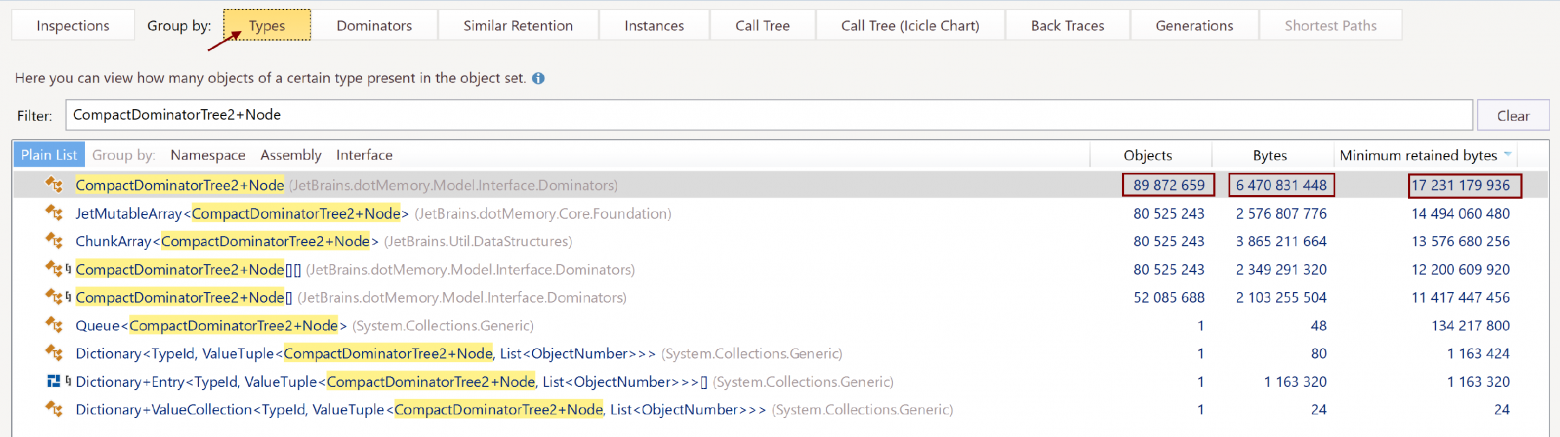Click icon beside ChunkArray row
Image resolution: width=1560 pixels, height=437 pixels.
click(x=54, y=241)
